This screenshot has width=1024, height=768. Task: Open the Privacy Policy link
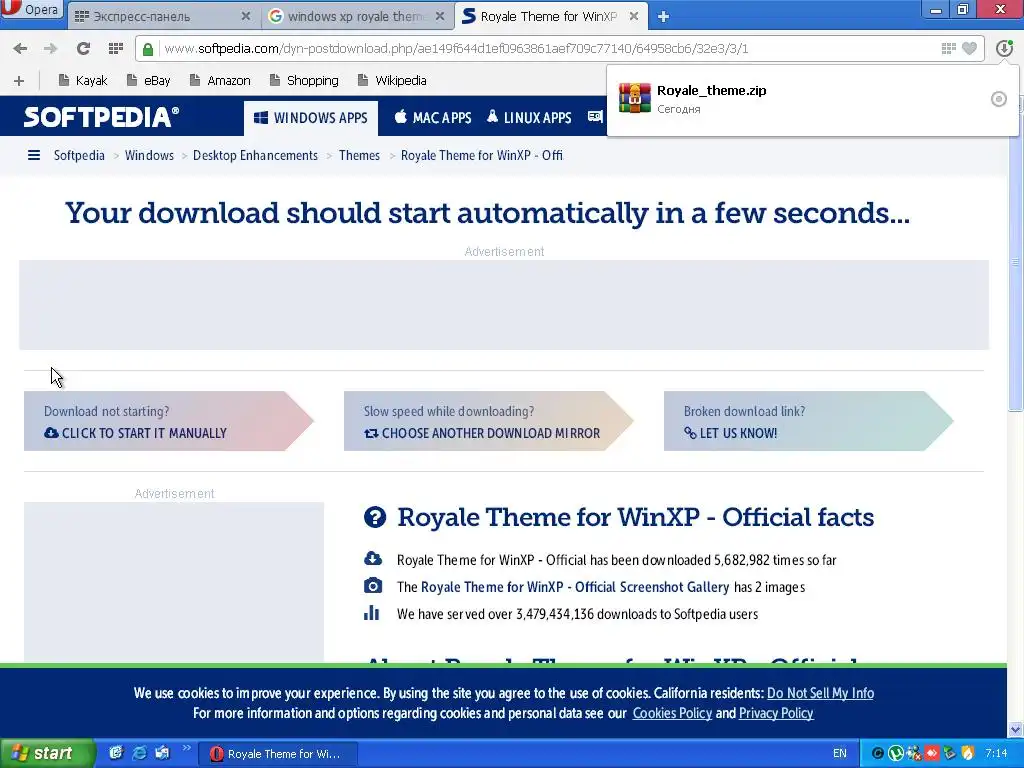click(776, 713)
